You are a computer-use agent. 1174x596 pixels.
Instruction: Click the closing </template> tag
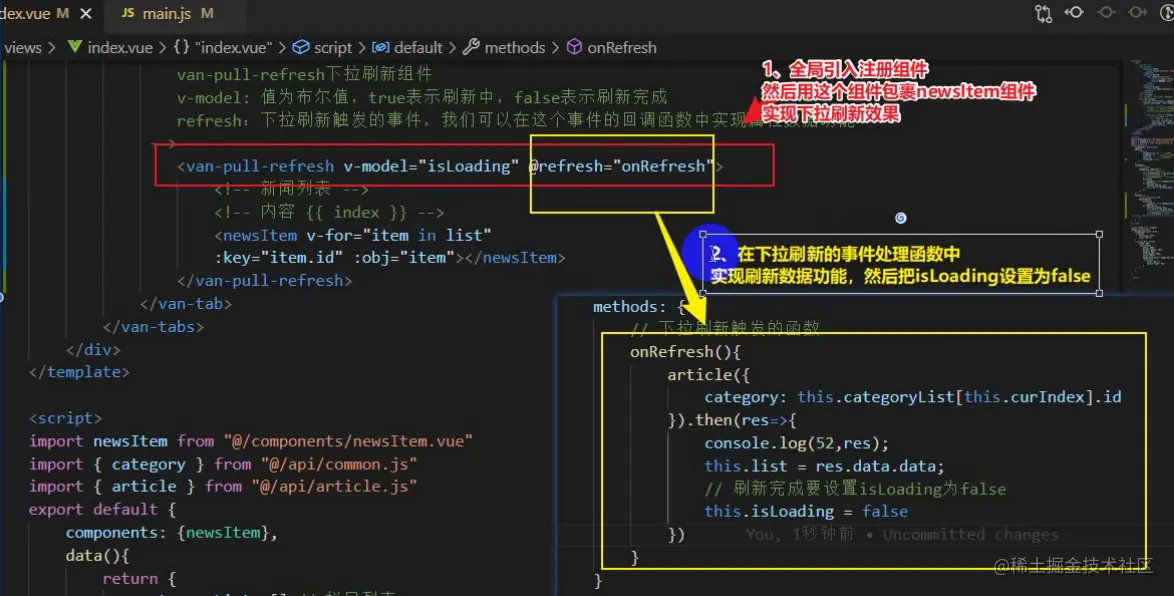[x=79, y=372]
